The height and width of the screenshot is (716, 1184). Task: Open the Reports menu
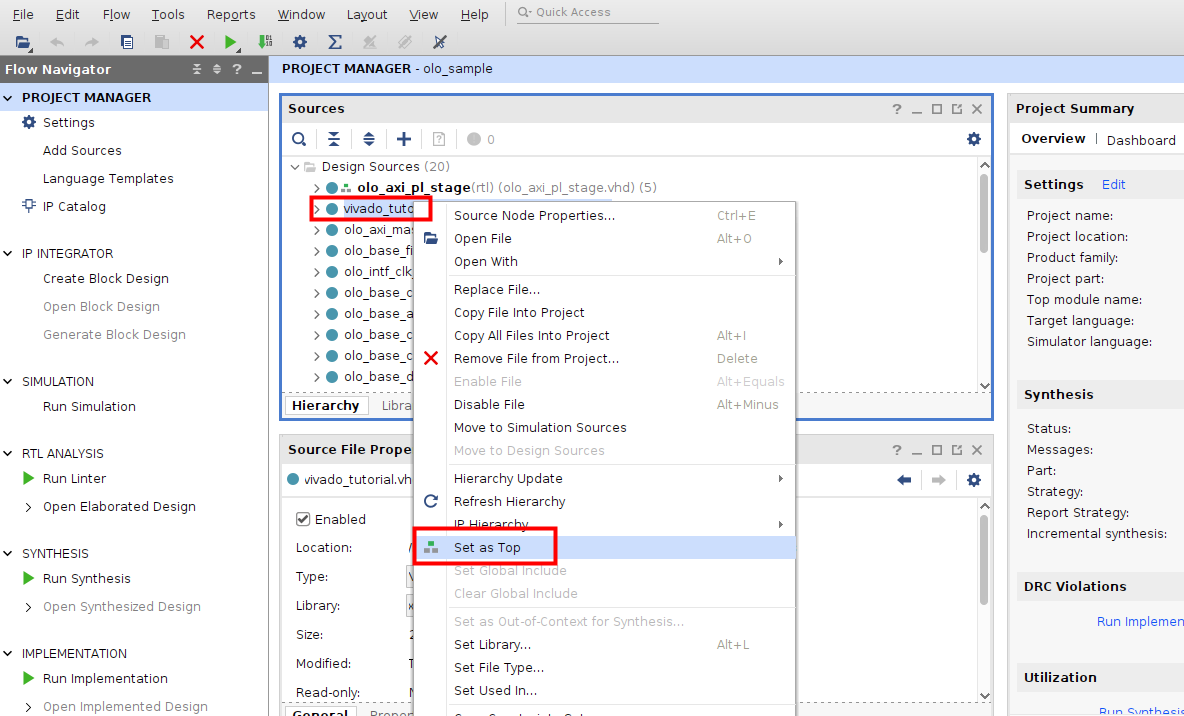pyautogui.click(x=231, y=14)
